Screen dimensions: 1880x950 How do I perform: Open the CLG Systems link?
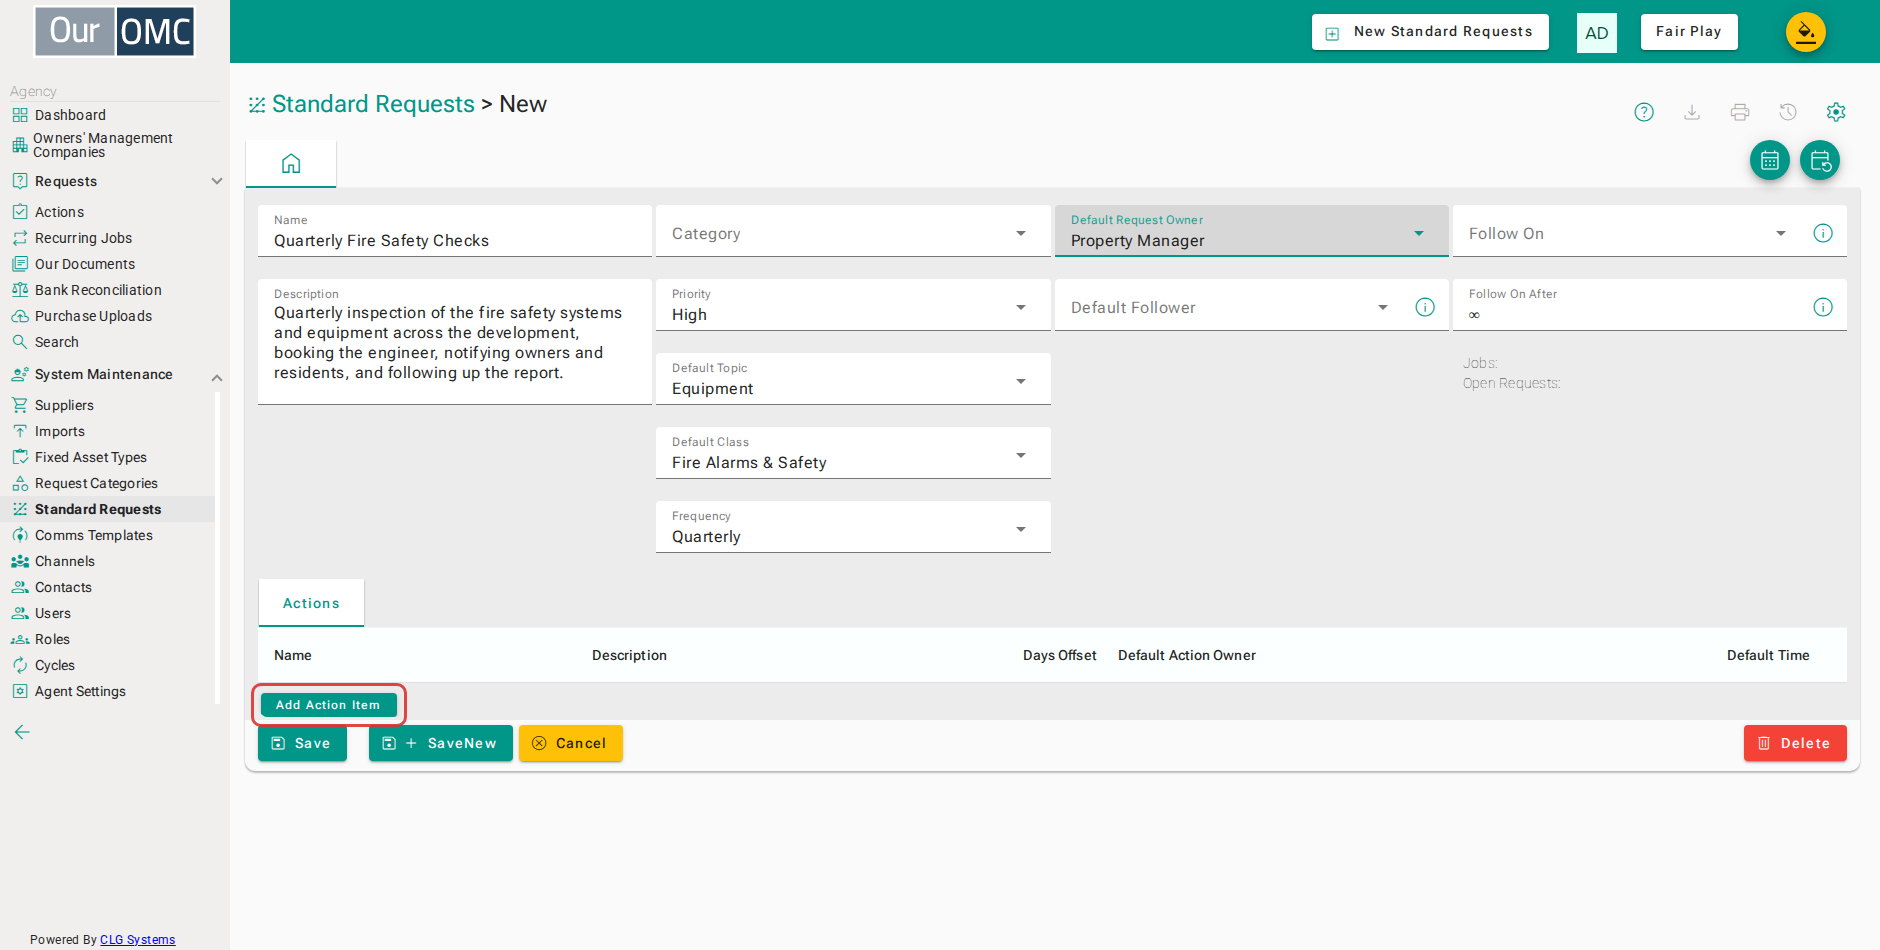click(137, 940)
